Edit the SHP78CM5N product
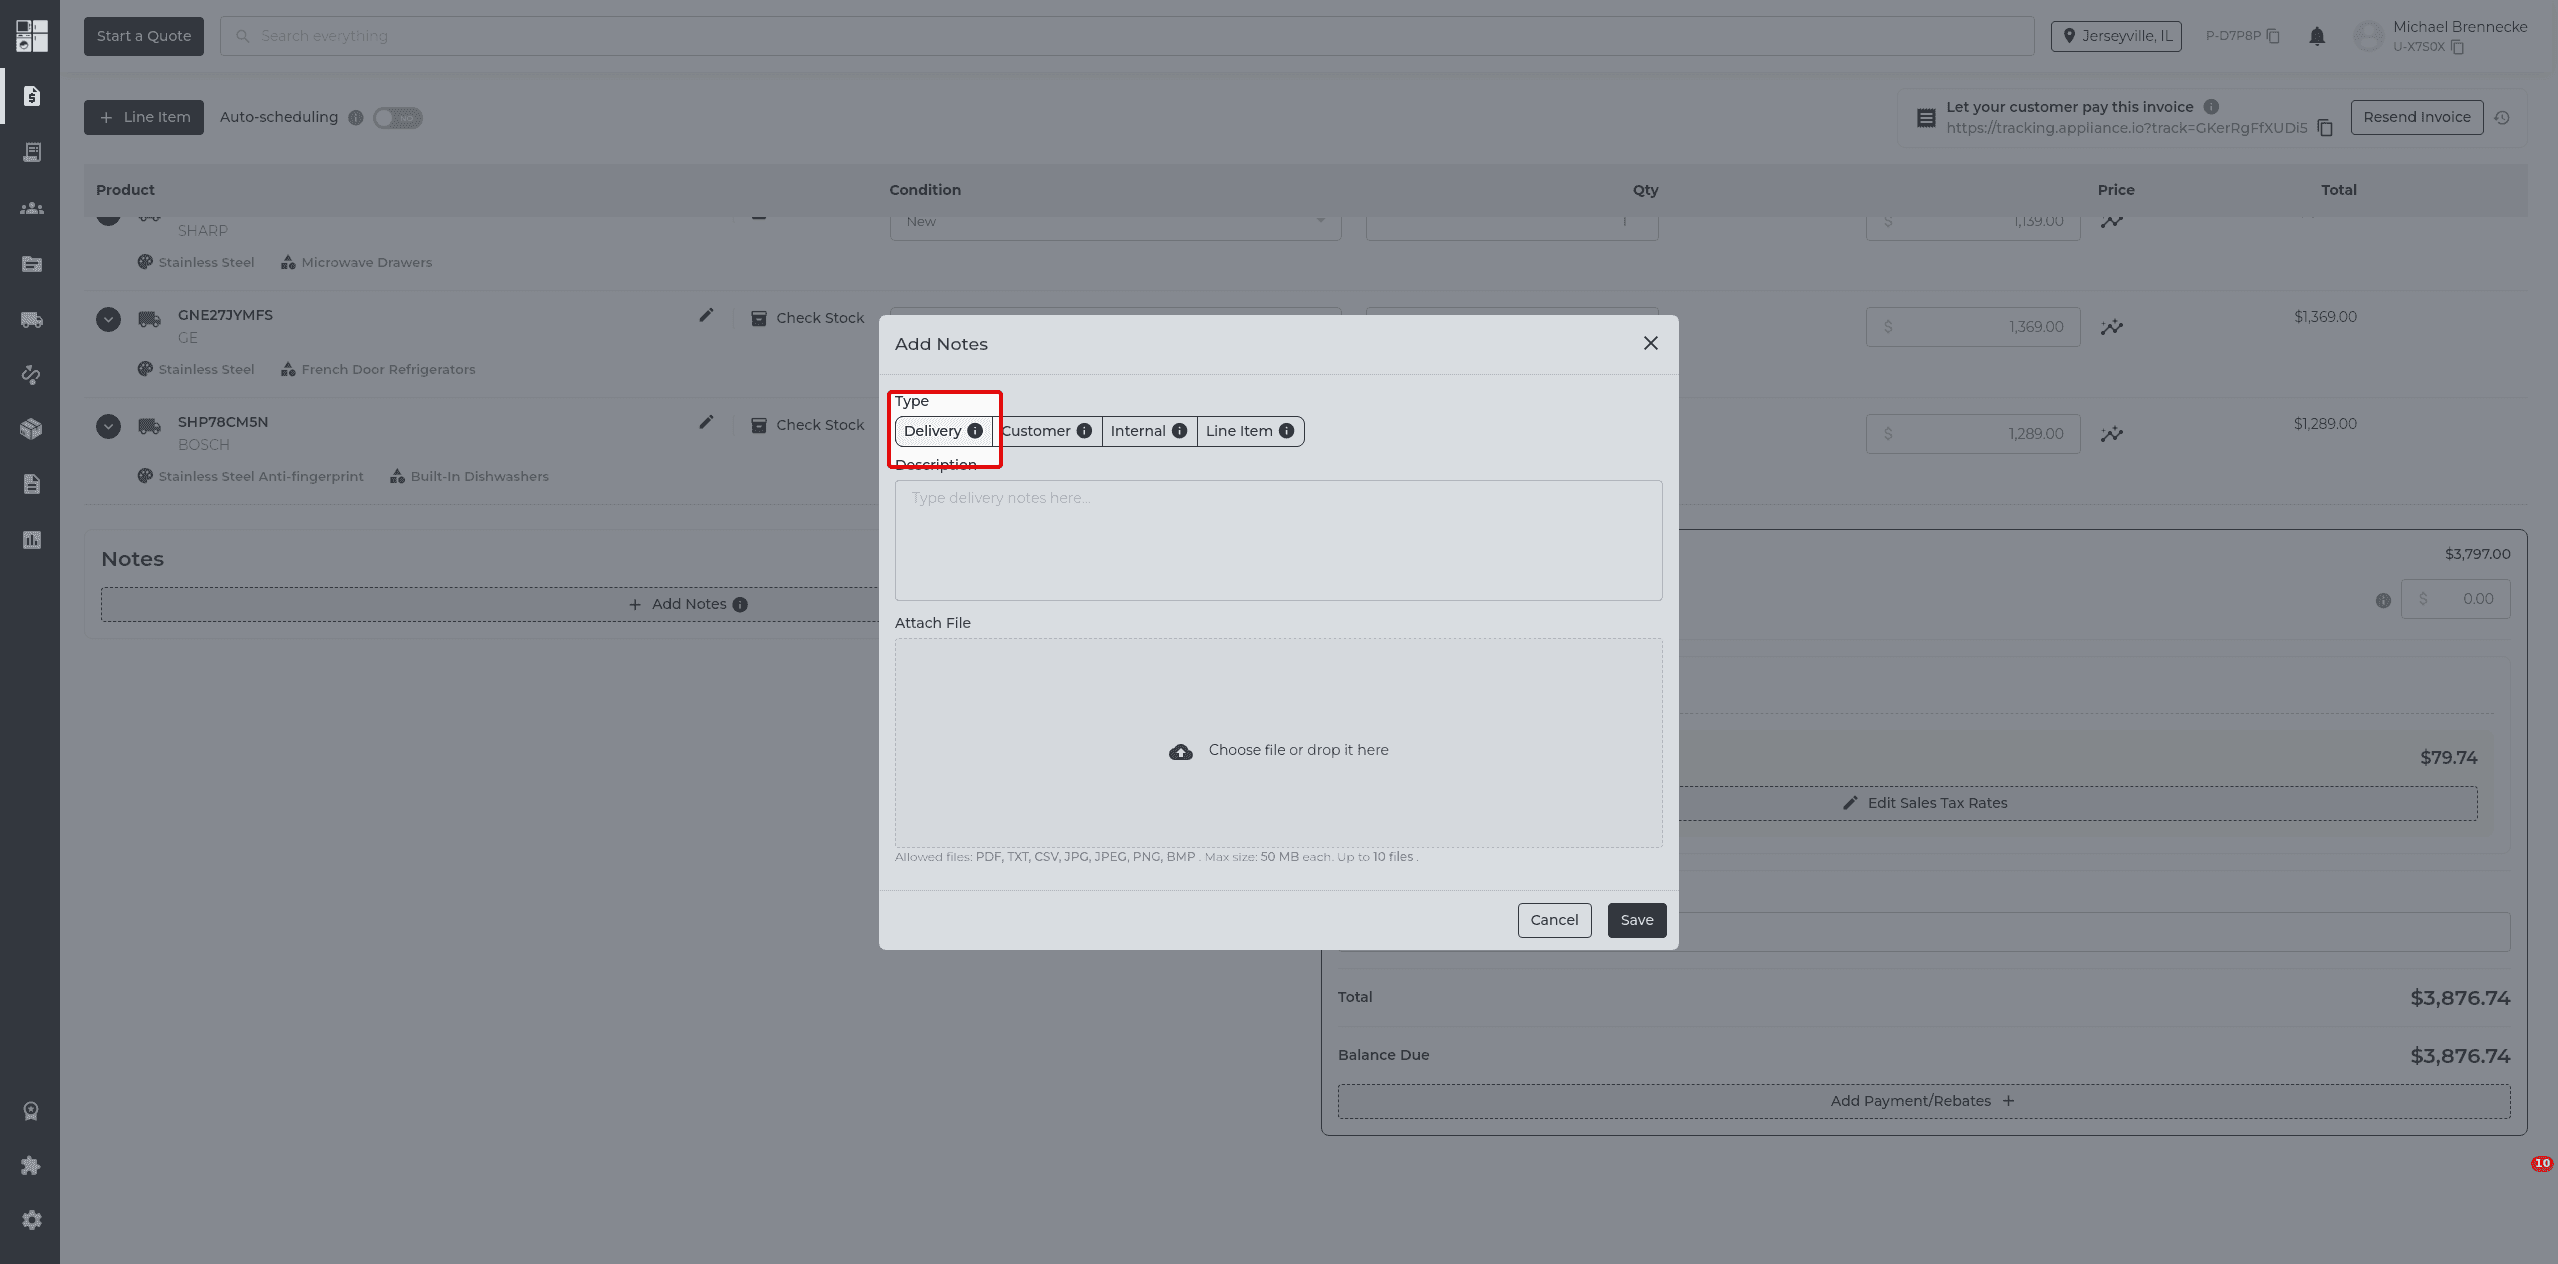Viewport: 2558px width, 1264px height. click(x=706, y=422)
